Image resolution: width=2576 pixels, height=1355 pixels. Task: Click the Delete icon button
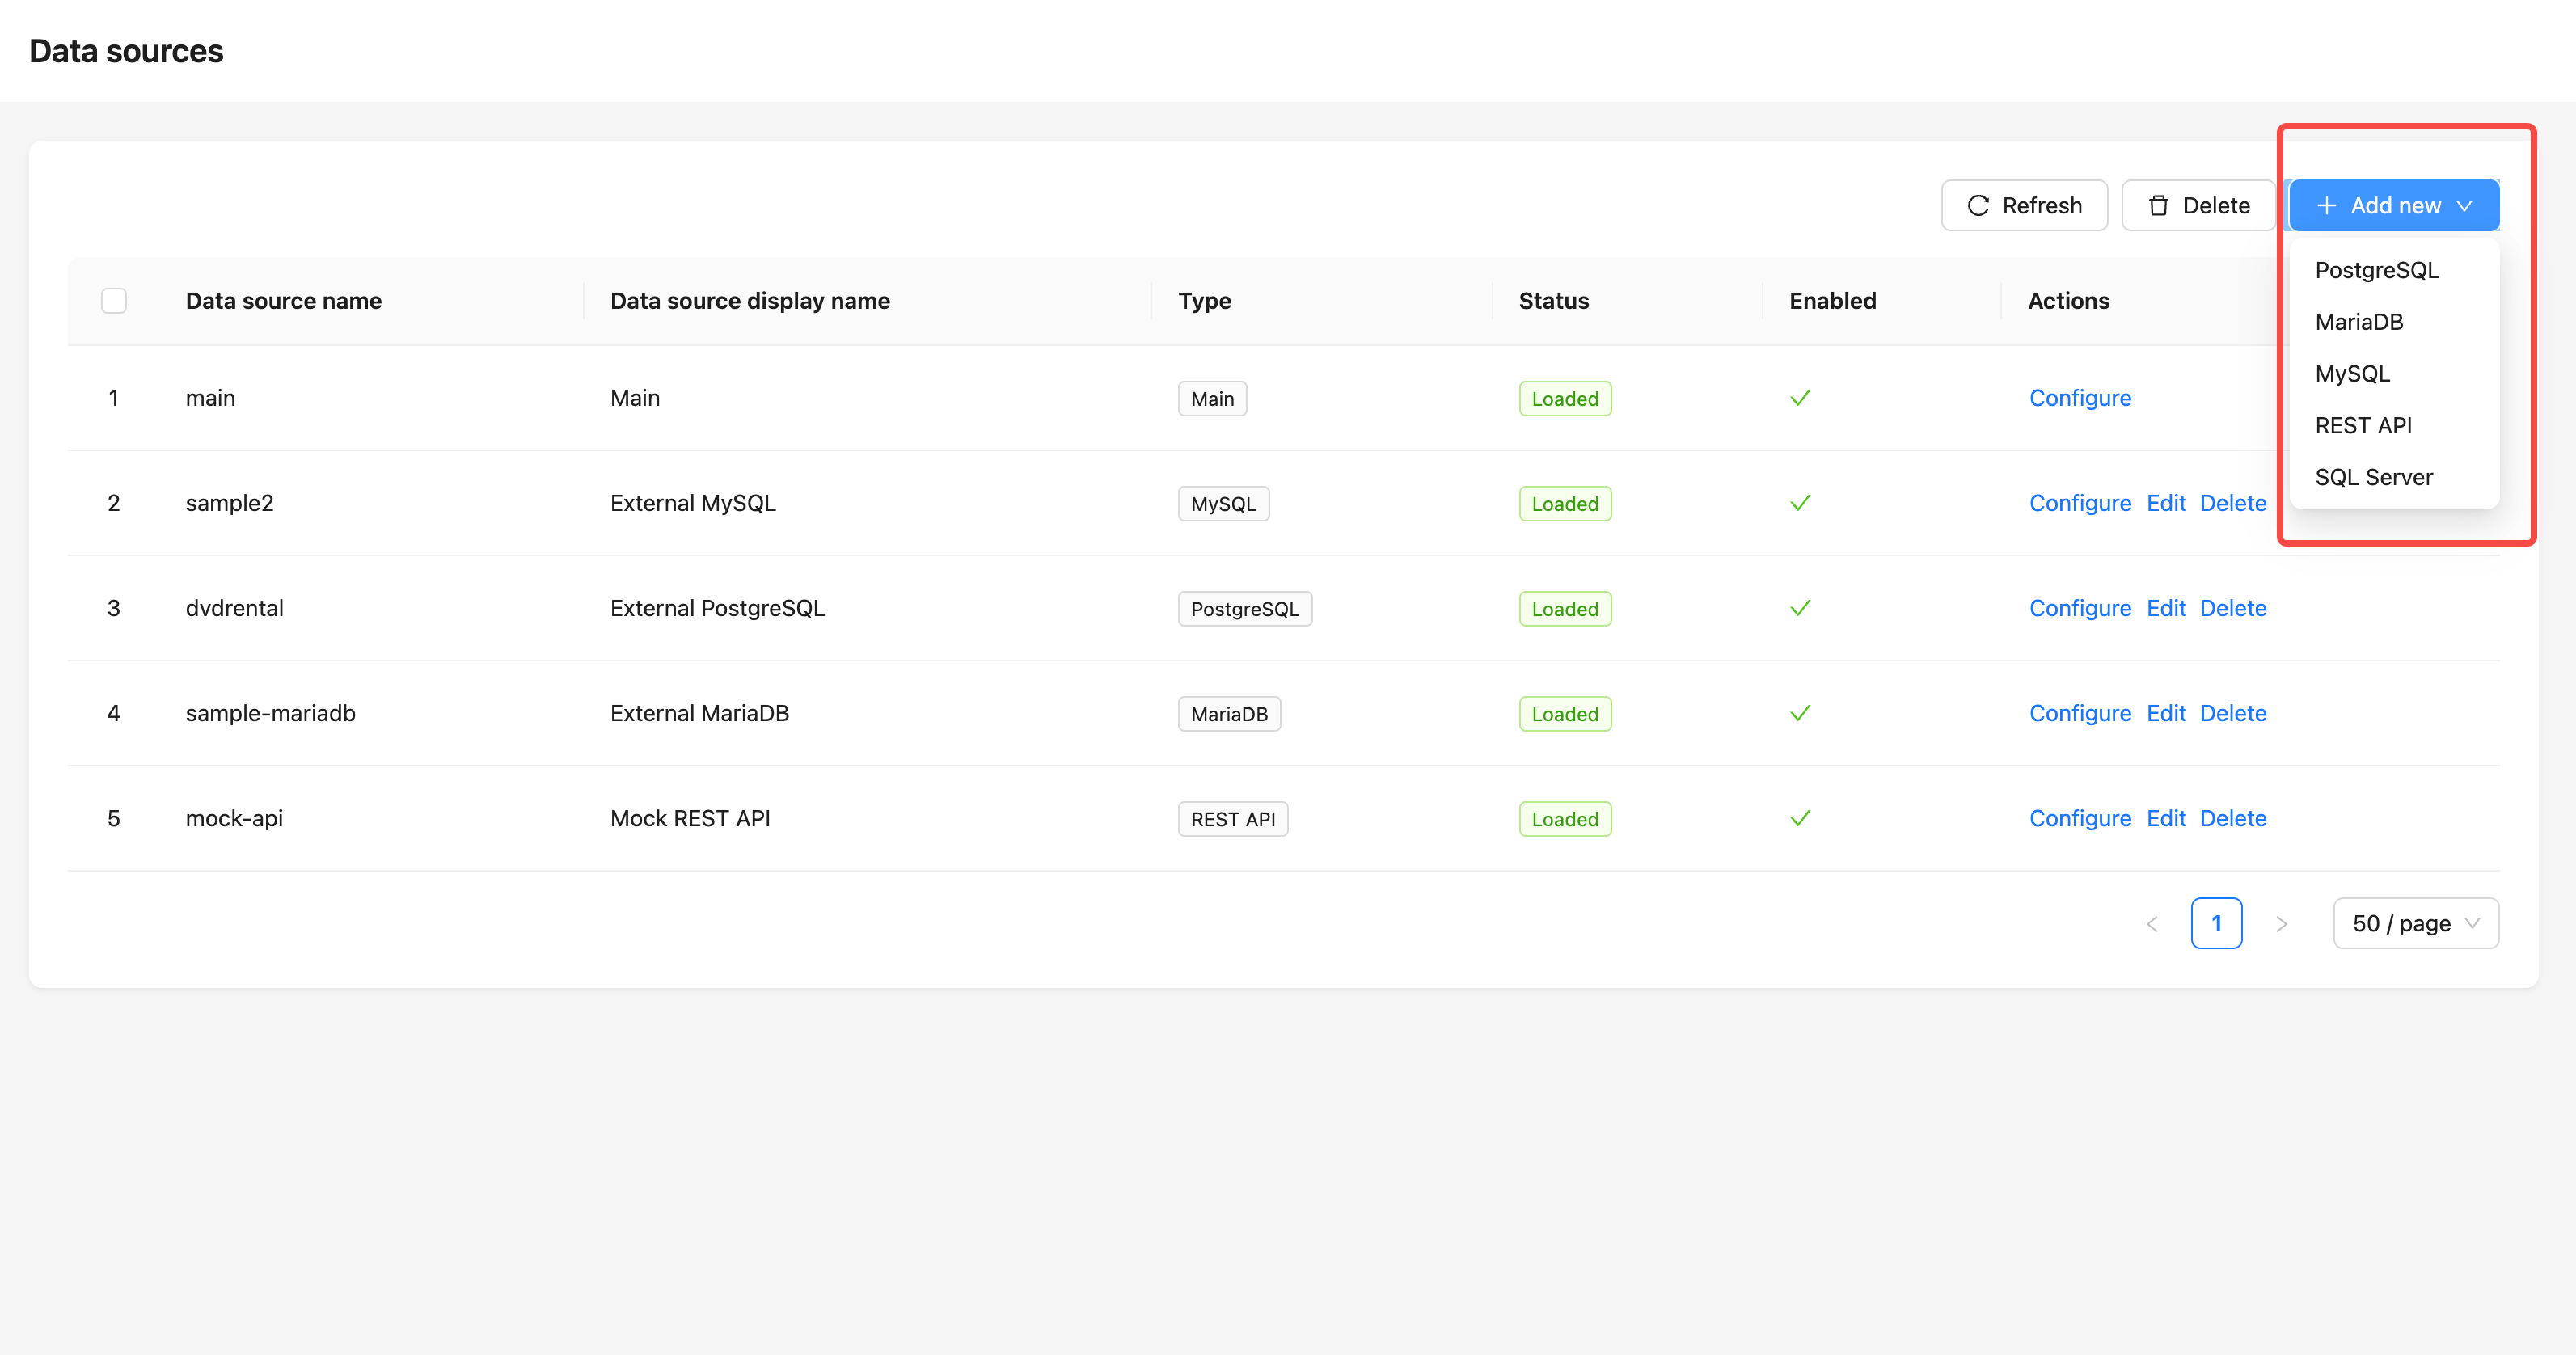coord(2198,205)
